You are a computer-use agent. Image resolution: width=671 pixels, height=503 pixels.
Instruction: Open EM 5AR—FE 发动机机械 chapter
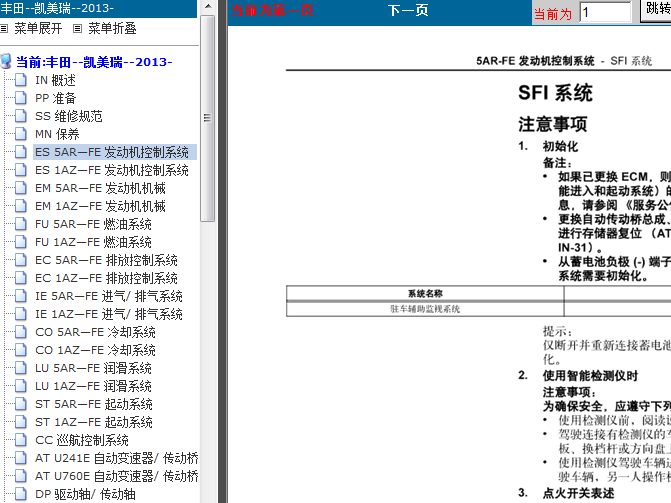coord(100,188)
